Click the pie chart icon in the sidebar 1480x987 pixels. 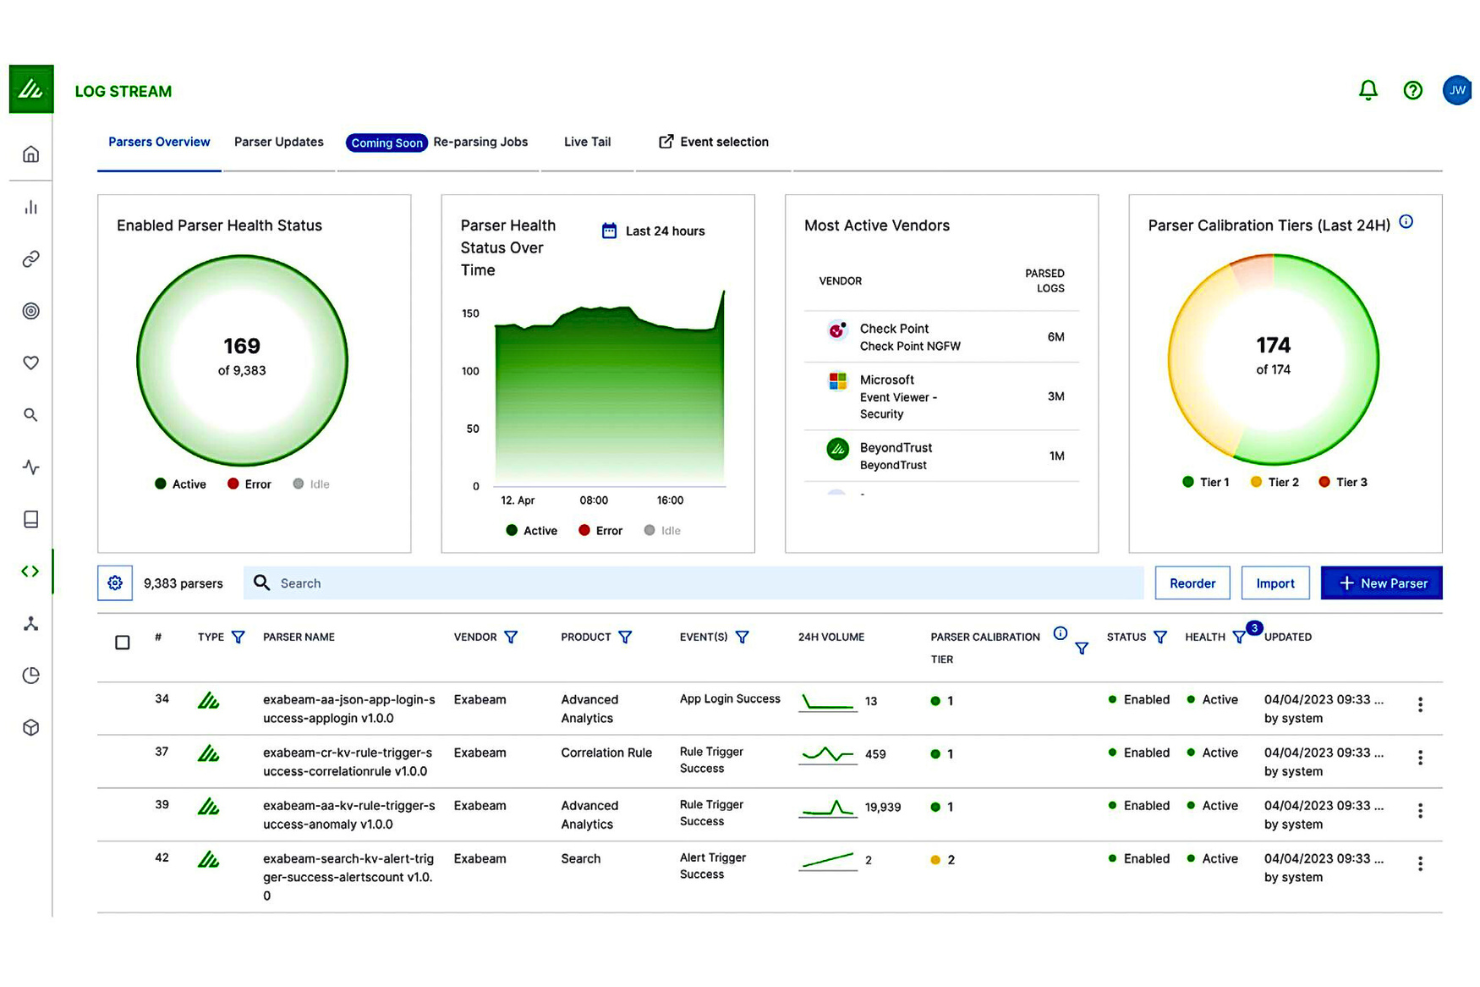pos(30,675)
